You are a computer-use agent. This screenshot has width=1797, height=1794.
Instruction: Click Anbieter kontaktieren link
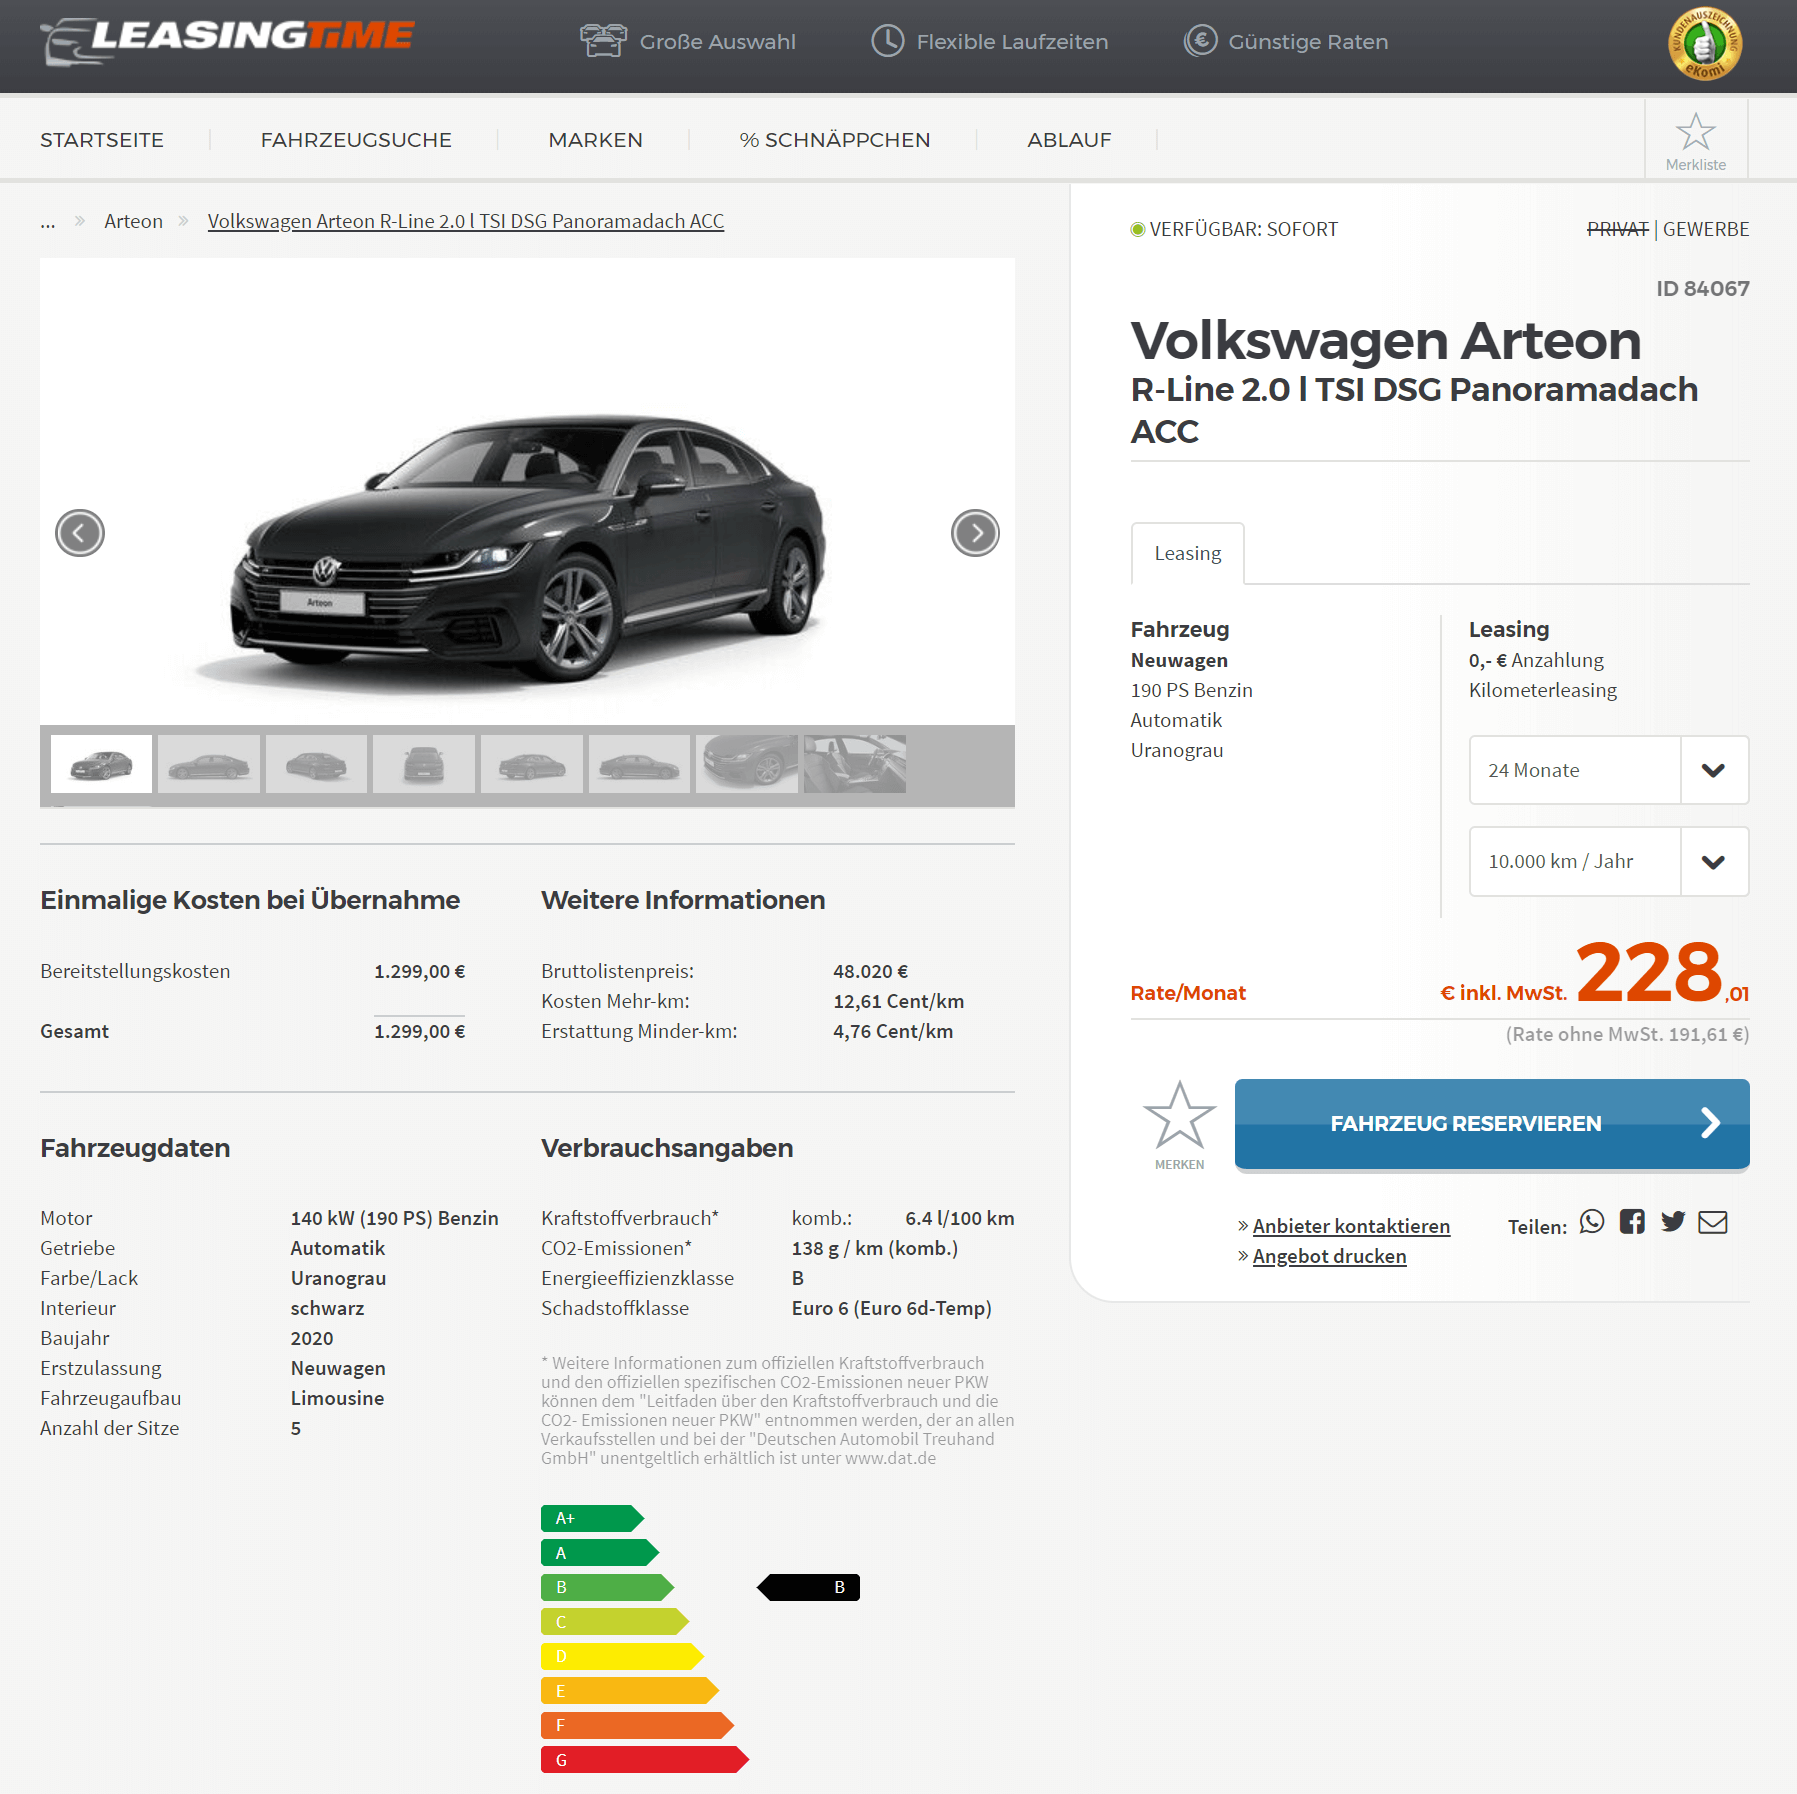click(1351, 1226)
